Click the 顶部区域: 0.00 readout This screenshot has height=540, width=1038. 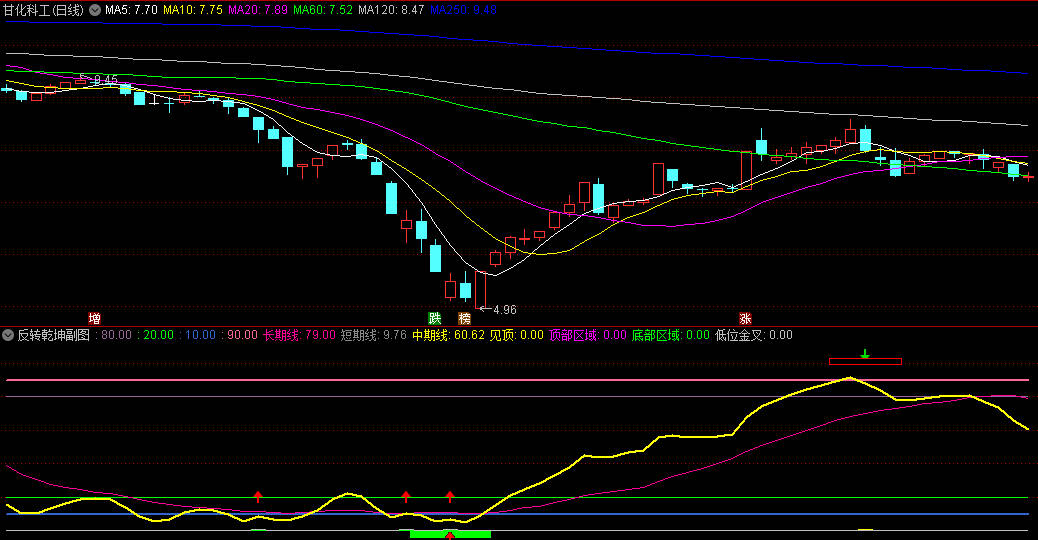point(587,335)
